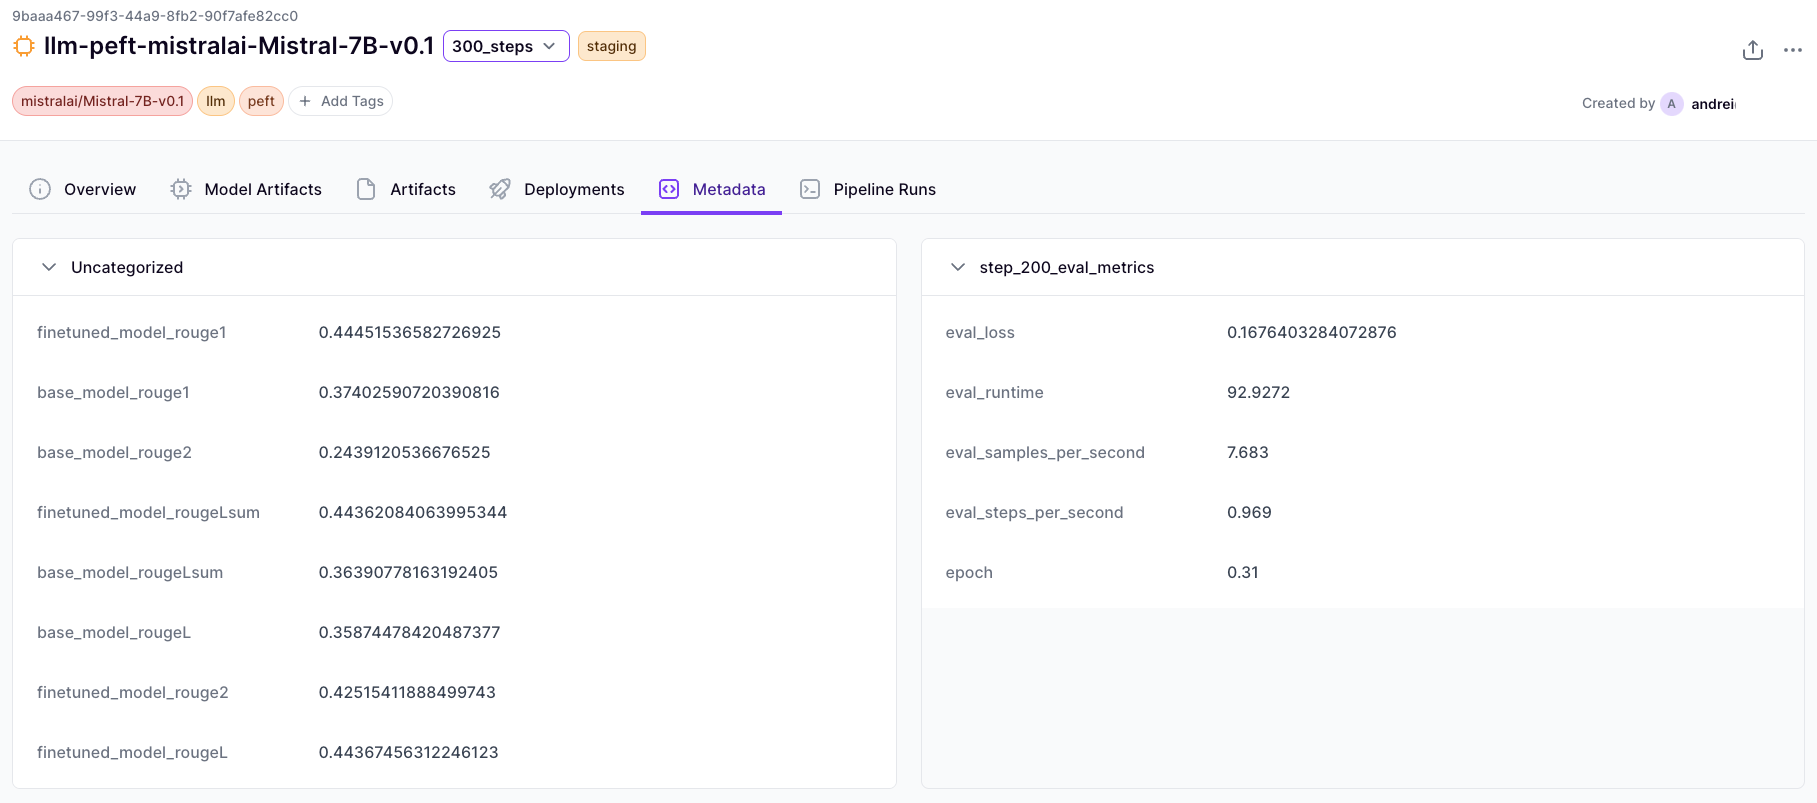Select the base_model_rougeL key
This screenshot has height=803, width=1817.
(x=114, y=632)
